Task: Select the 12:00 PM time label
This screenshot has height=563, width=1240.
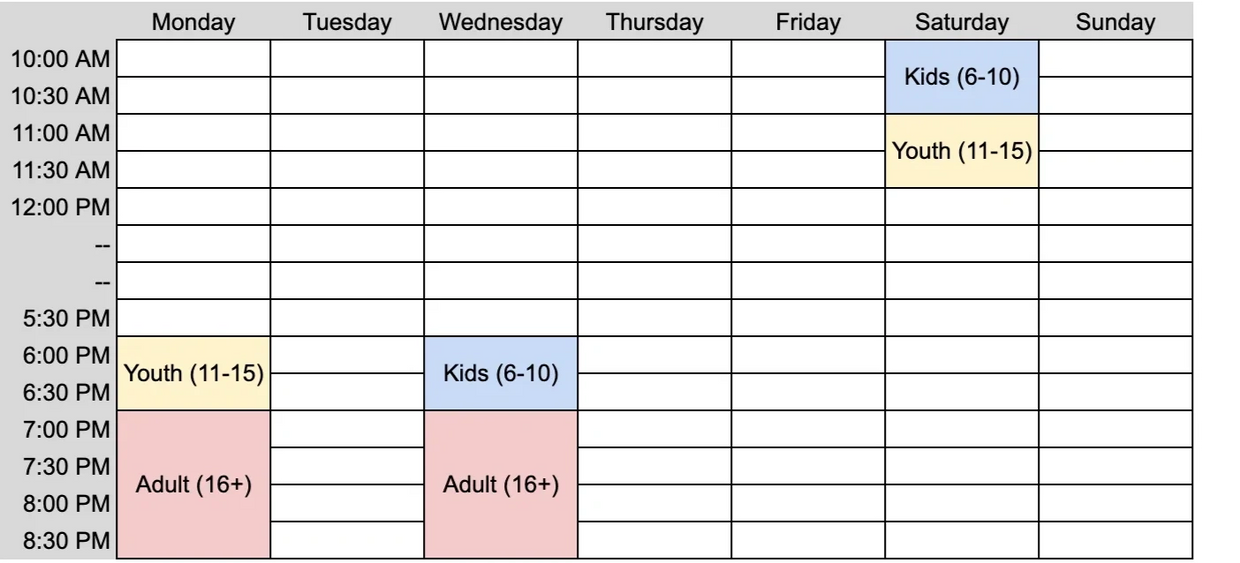Action: (x=60, y=207)
